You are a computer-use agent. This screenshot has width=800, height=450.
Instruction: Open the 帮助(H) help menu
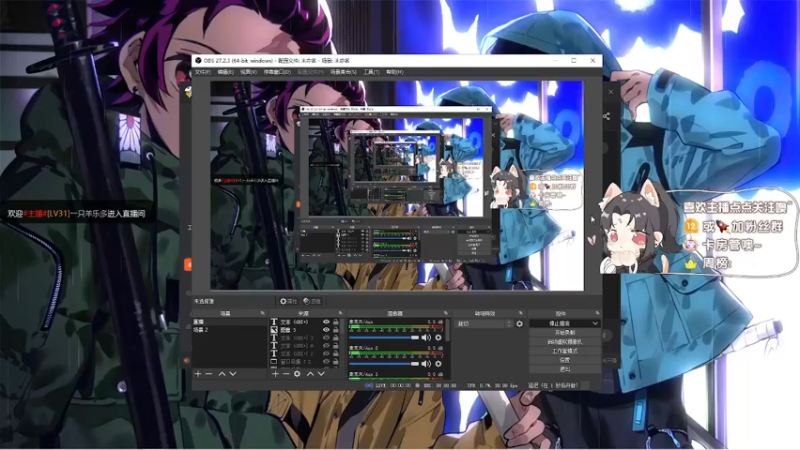click(x=394, y=72)
